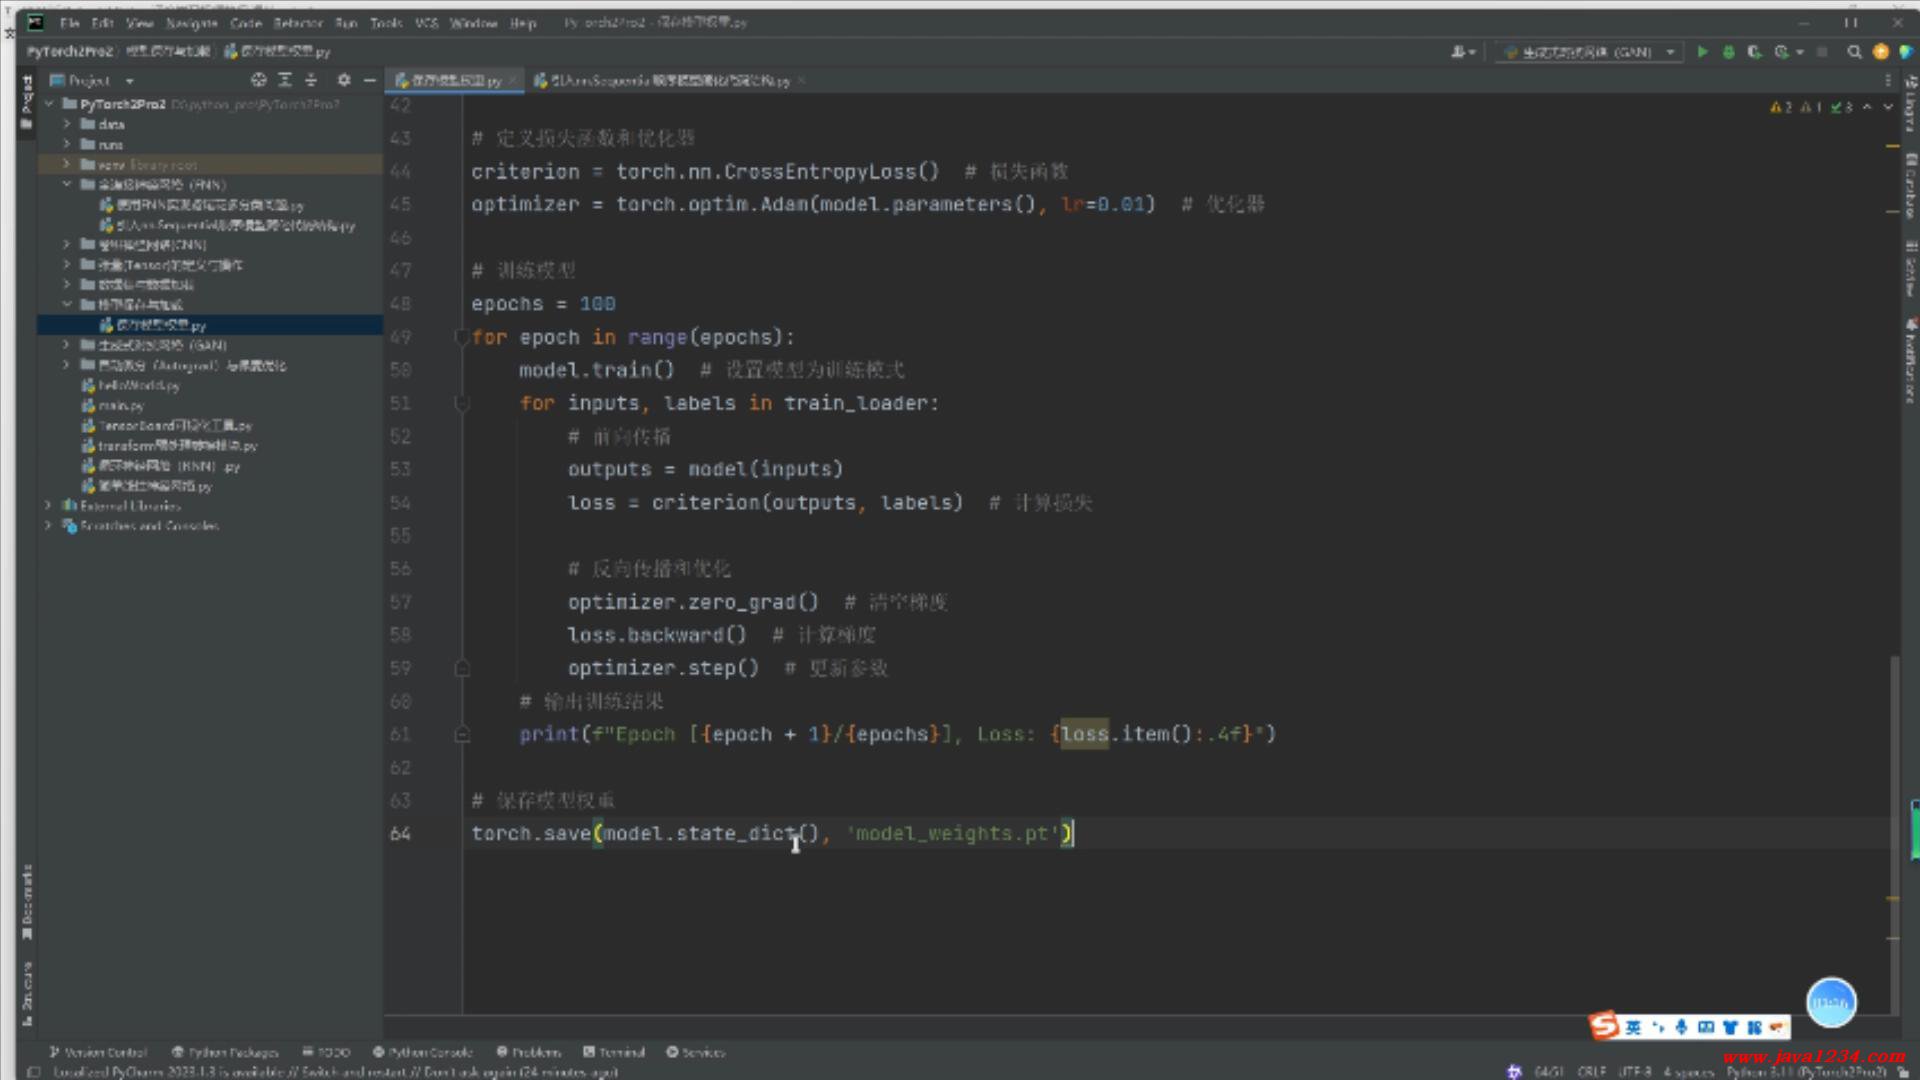Hide the Project tool window
The height and width of the screenshot is (1080, 1920).
[x=370, y=80]
